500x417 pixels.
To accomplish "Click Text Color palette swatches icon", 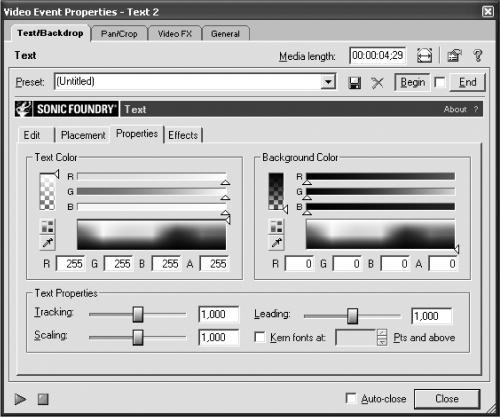I will [x=48, y=227].
